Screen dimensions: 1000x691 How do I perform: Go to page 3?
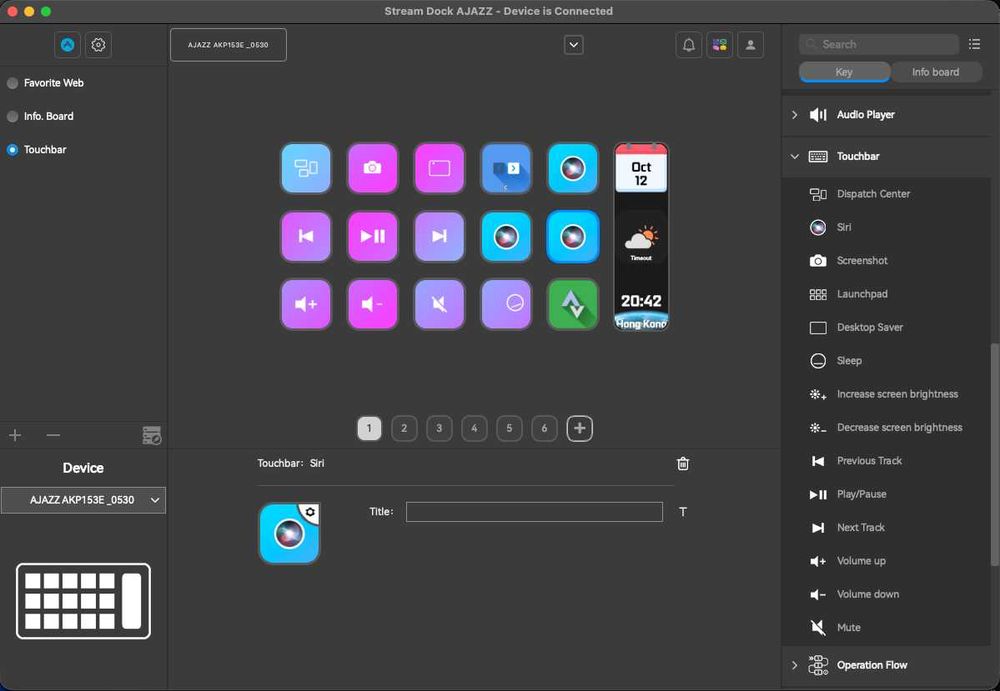pos(439,428)
